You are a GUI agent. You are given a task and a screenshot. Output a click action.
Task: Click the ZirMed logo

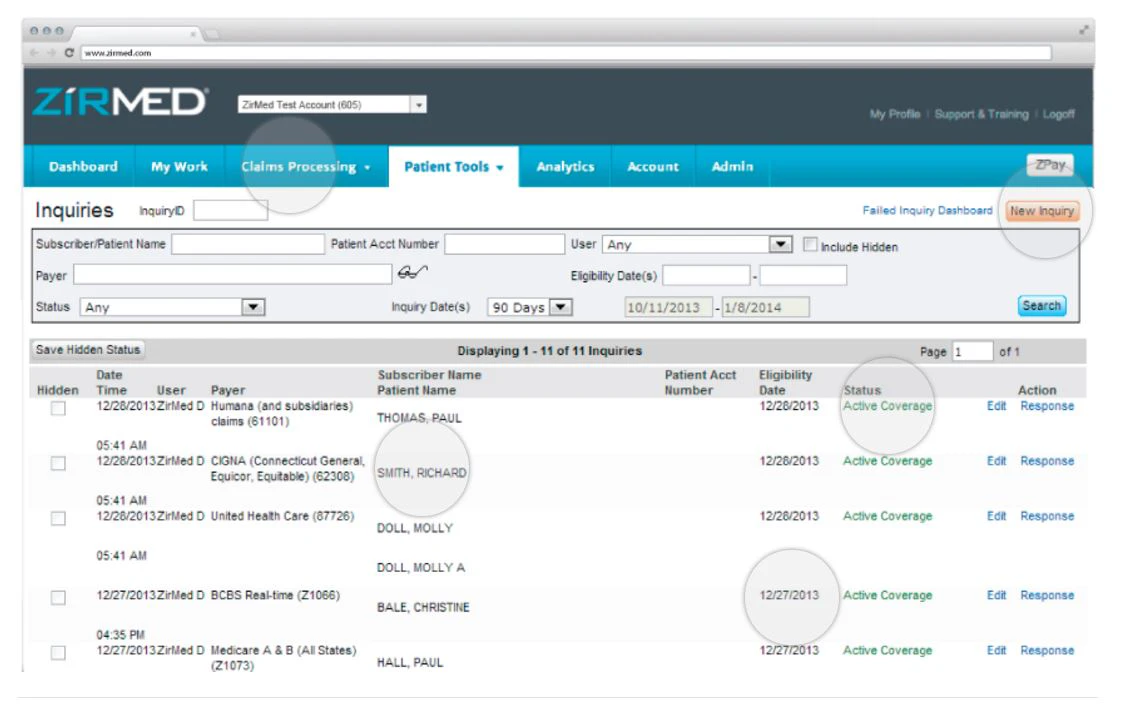120,102
